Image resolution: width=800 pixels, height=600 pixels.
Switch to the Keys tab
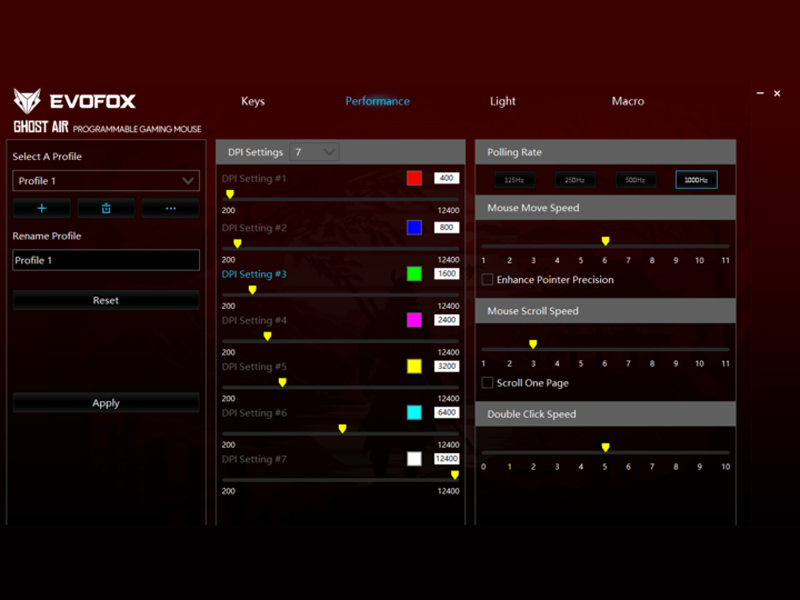[253, 101]
